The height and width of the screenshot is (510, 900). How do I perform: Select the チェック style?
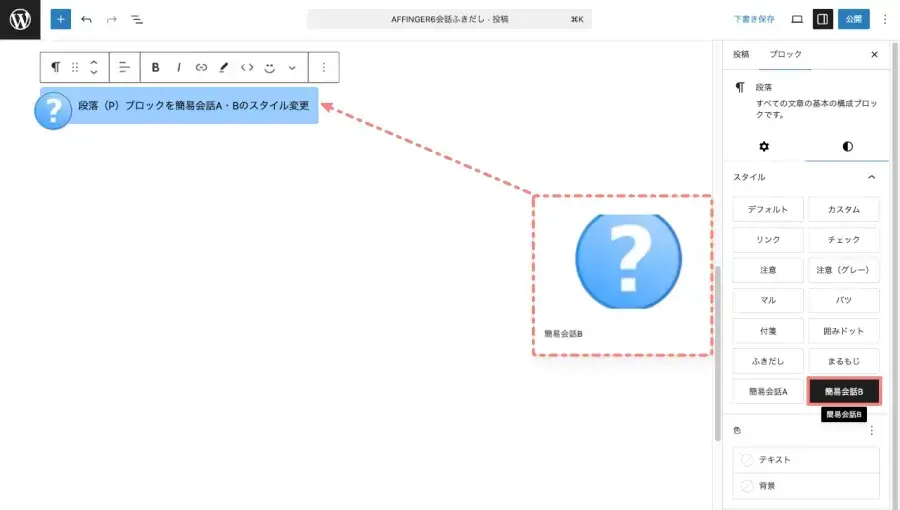pyautogui.click(x=843, y=240)
